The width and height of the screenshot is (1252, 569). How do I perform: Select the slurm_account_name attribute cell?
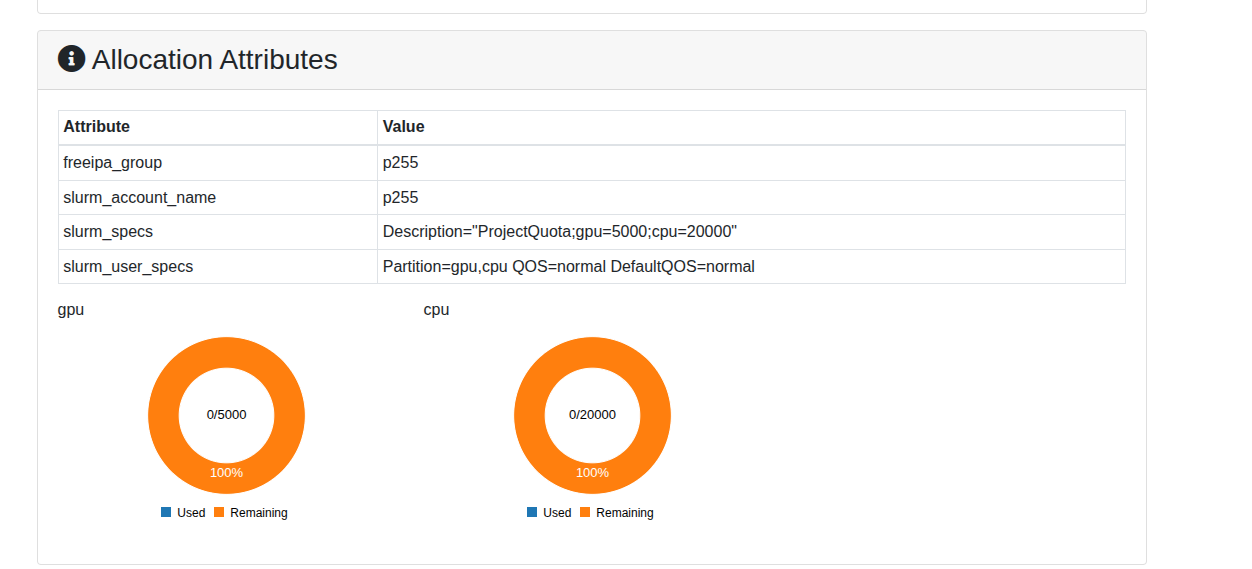tap(218, 197)
